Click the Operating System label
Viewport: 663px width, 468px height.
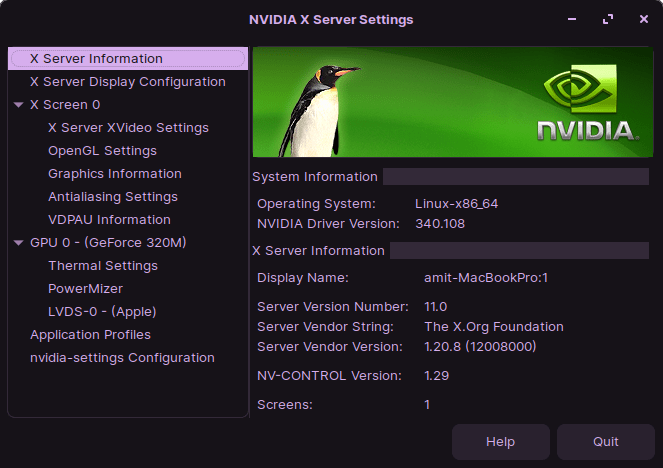pyautogui.click(x=316, y=204)
